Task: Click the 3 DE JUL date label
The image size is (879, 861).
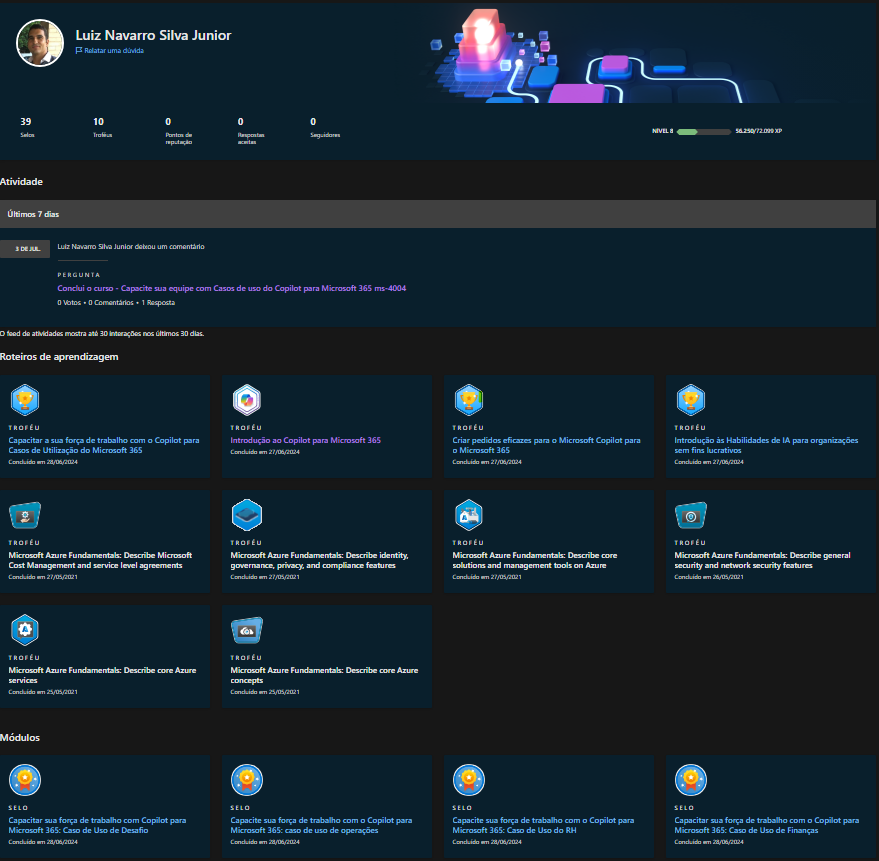Action: [x=25, y=249]
